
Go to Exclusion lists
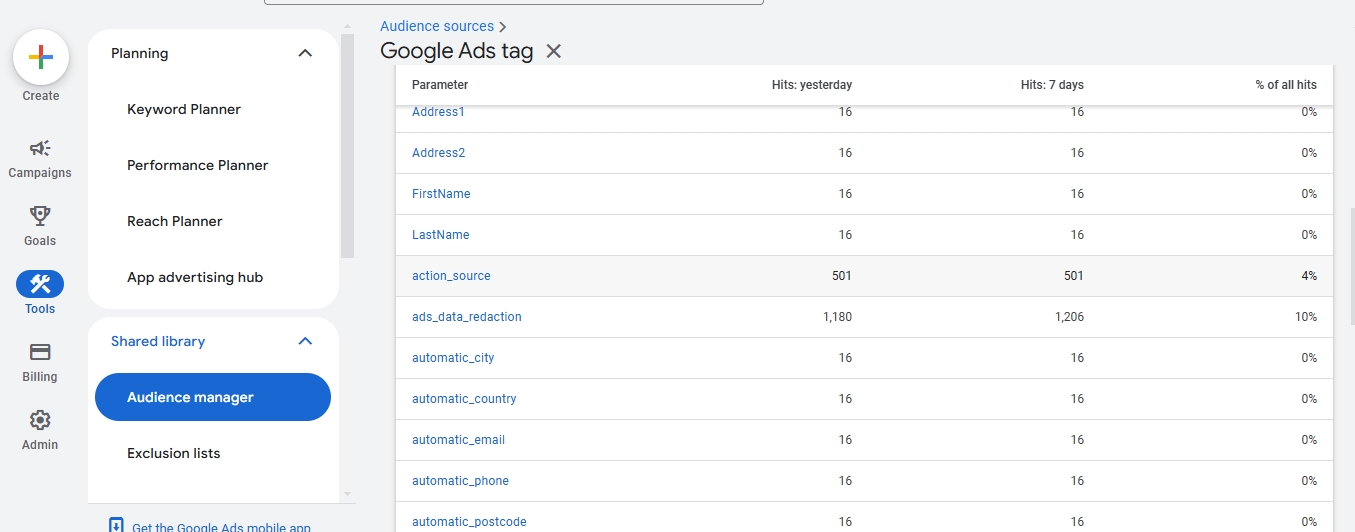coord(174,453)
